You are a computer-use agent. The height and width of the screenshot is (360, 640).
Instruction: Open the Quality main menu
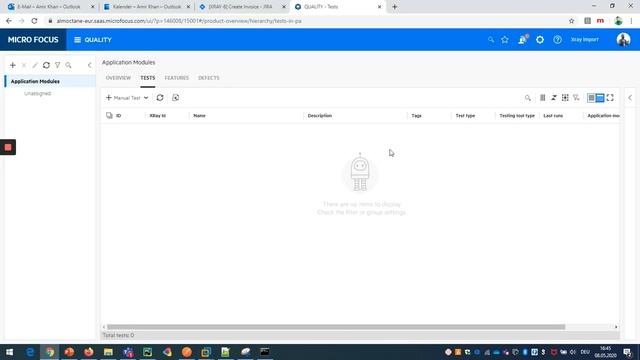tap(93, 40)
